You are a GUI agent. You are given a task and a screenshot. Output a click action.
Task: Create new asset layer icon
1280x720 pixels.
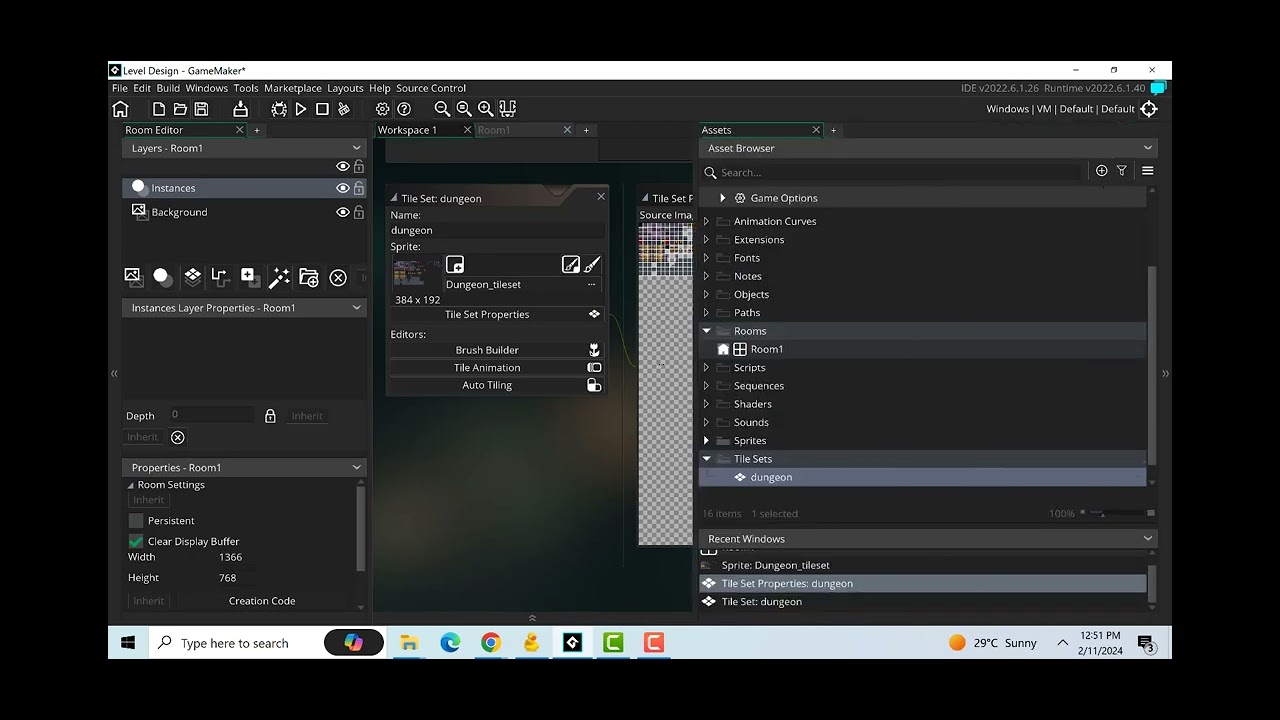point(249,277)
